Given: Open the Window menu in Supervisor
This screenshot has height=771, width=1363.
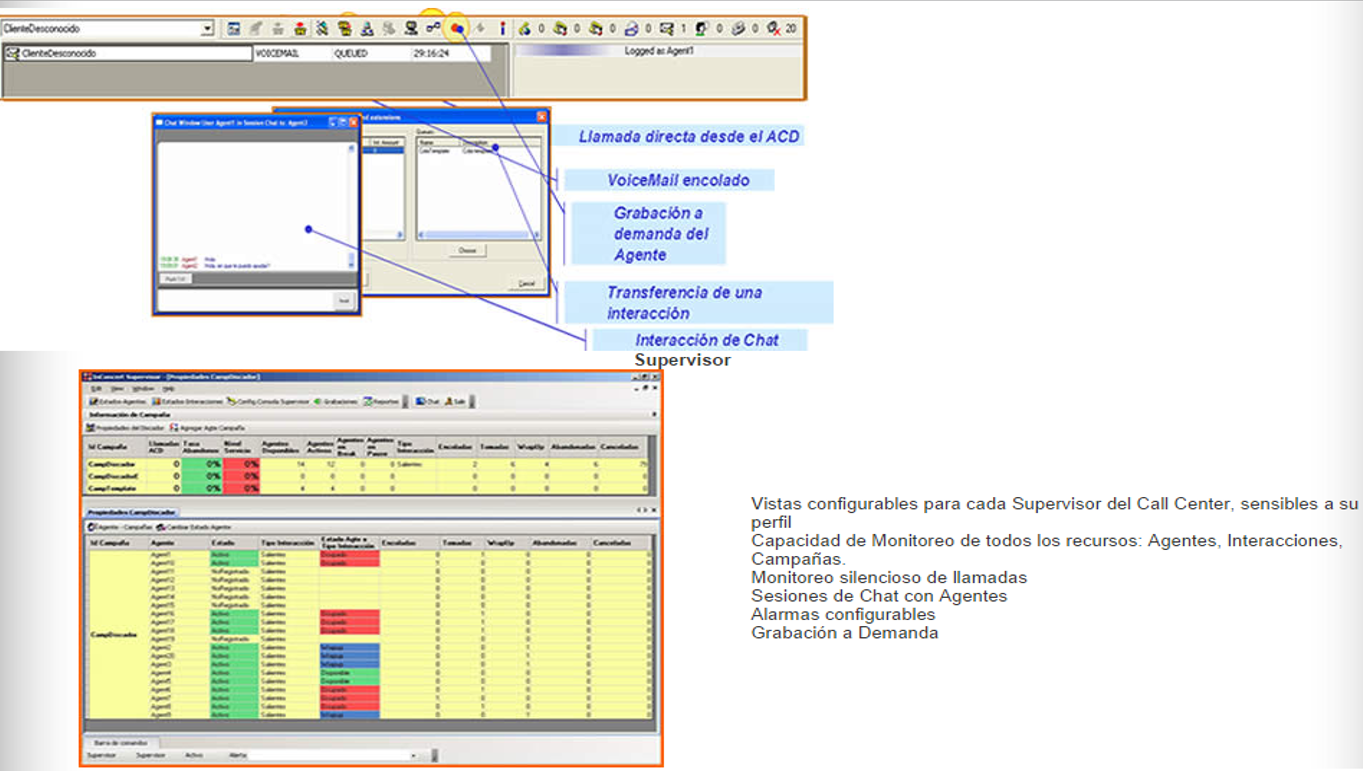Looking at the screenshot, I should [143, 388].
